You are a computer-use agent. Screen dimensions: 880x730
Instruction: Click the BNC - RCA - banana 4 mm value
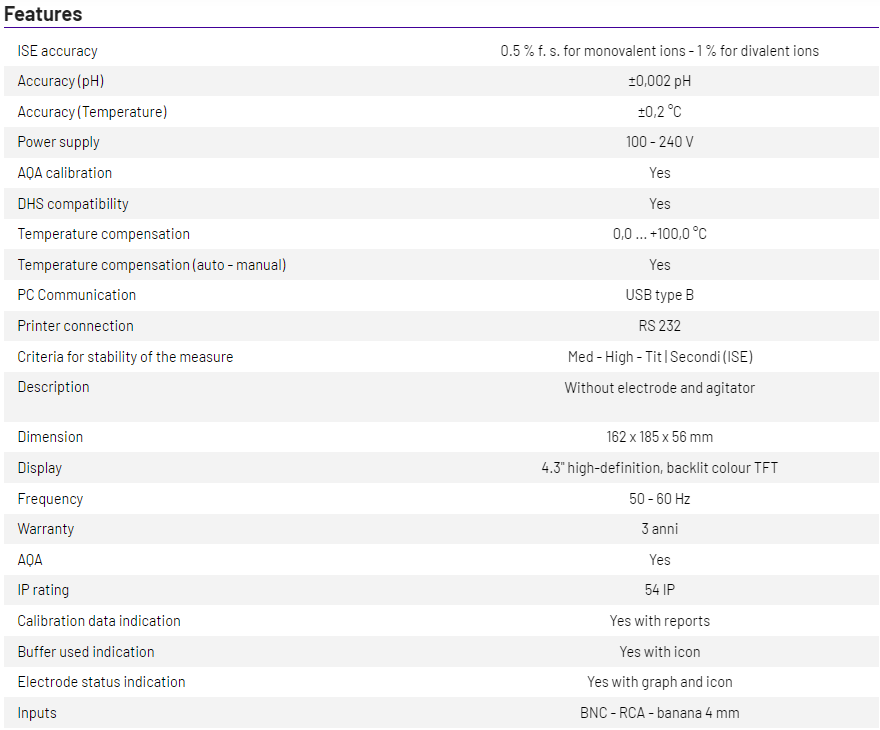[659, 713]
